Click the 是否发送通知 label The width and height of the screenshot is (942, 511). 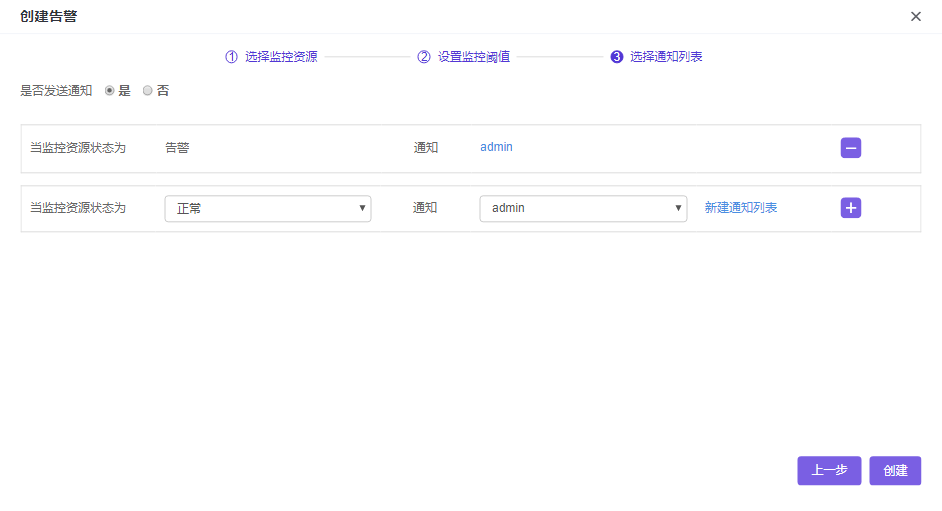(56, 91)
